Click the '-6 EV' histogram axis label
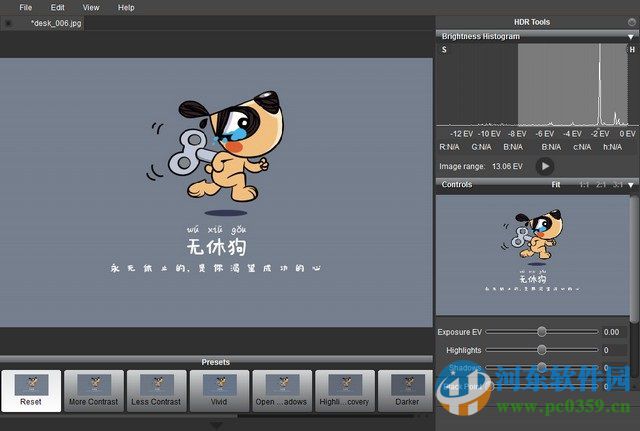 pyautogui.click(x=544, y=134)
